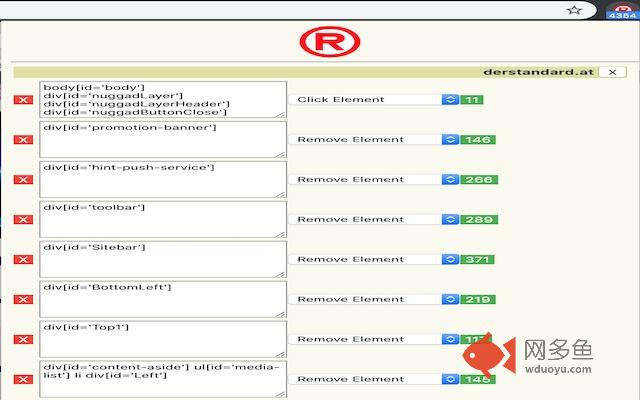640x400 pixels.
Task: Delete the toolbar rule with red X
Action: pos(23,220)
